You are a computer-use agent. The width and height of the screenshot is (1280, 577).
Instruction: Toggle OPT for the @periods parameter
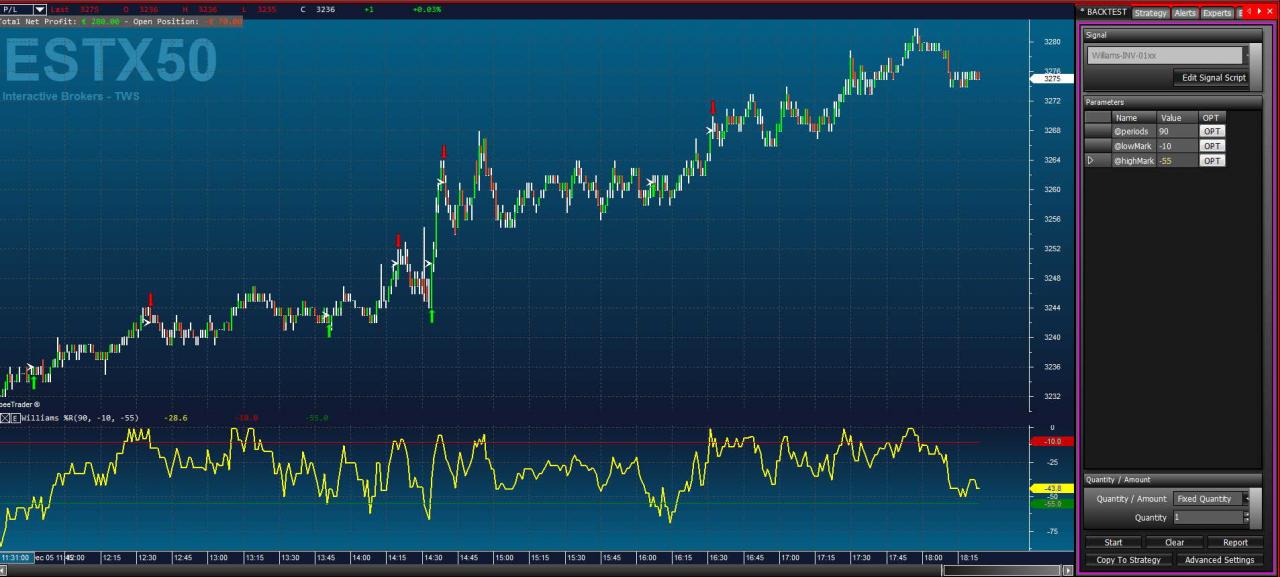coord(1212,131)
